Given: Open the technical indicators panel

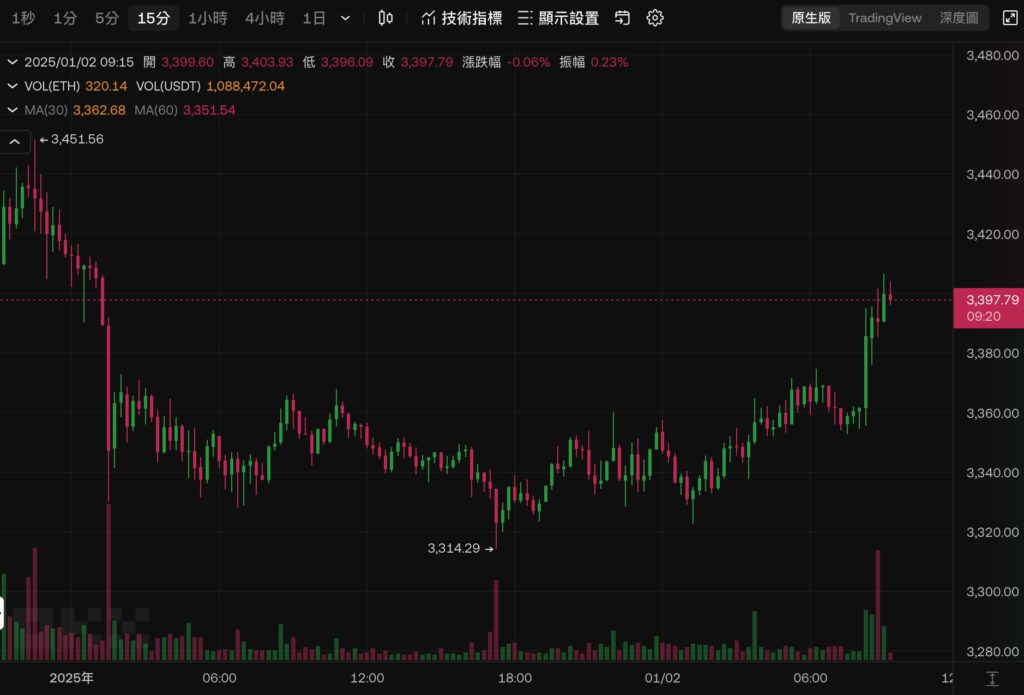Looking at the screenshot, I should click(x=461, y=18).
